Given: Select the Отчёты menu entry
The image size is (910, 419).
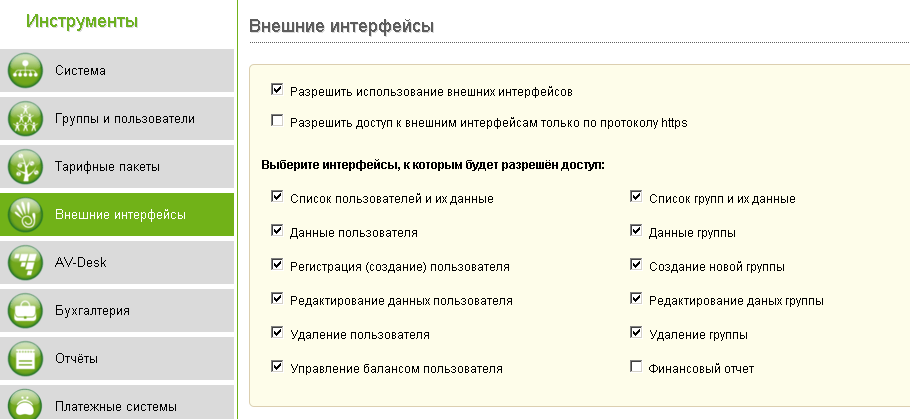Looking at the screenshot, I should 117,359.
